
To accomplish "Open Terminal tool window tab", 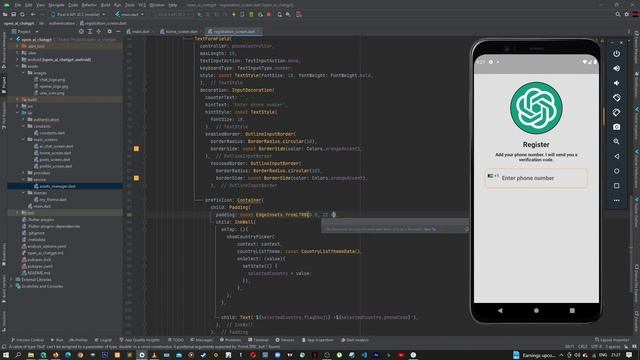I will pyautogui.click(x=258, y=340).
